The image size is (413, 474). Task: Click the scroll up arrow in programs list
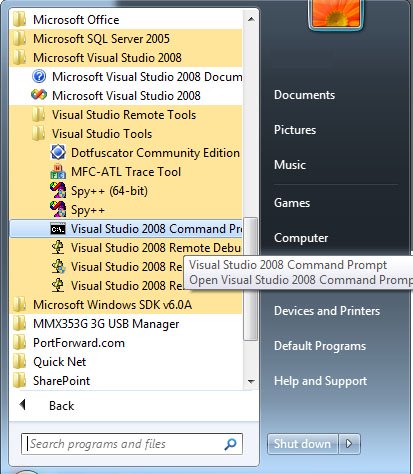[x=251, y=19]
